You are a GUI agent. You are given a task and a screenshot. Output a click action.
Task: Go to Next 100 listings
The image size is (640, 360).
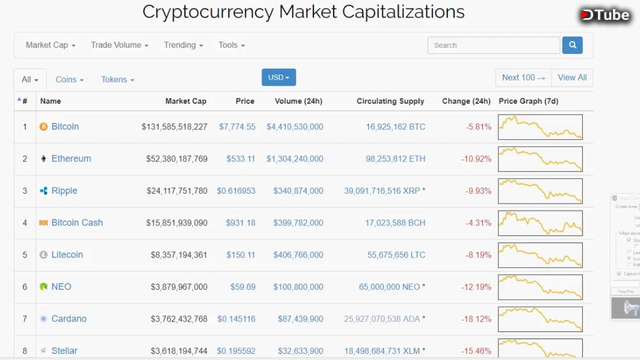coord(523,78)
